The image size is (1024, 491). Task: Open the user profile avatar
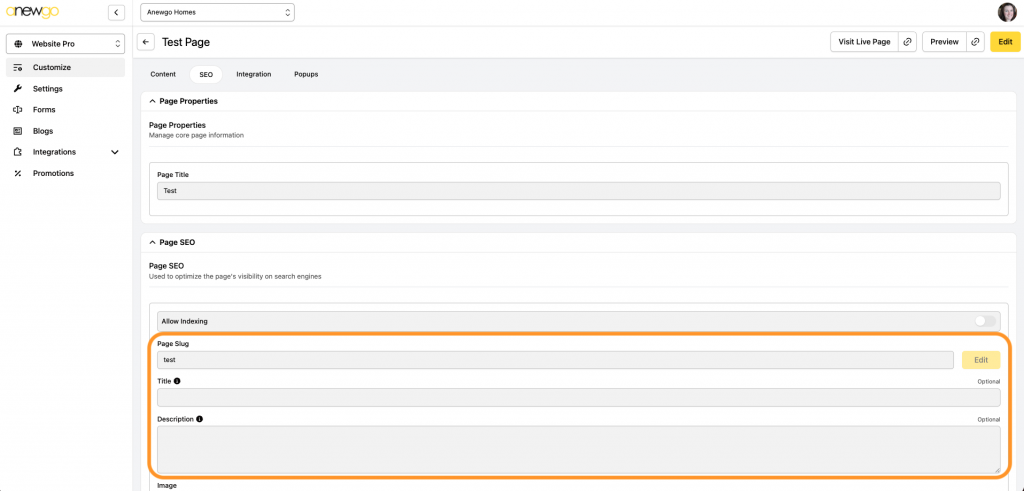pos(1006,12)
